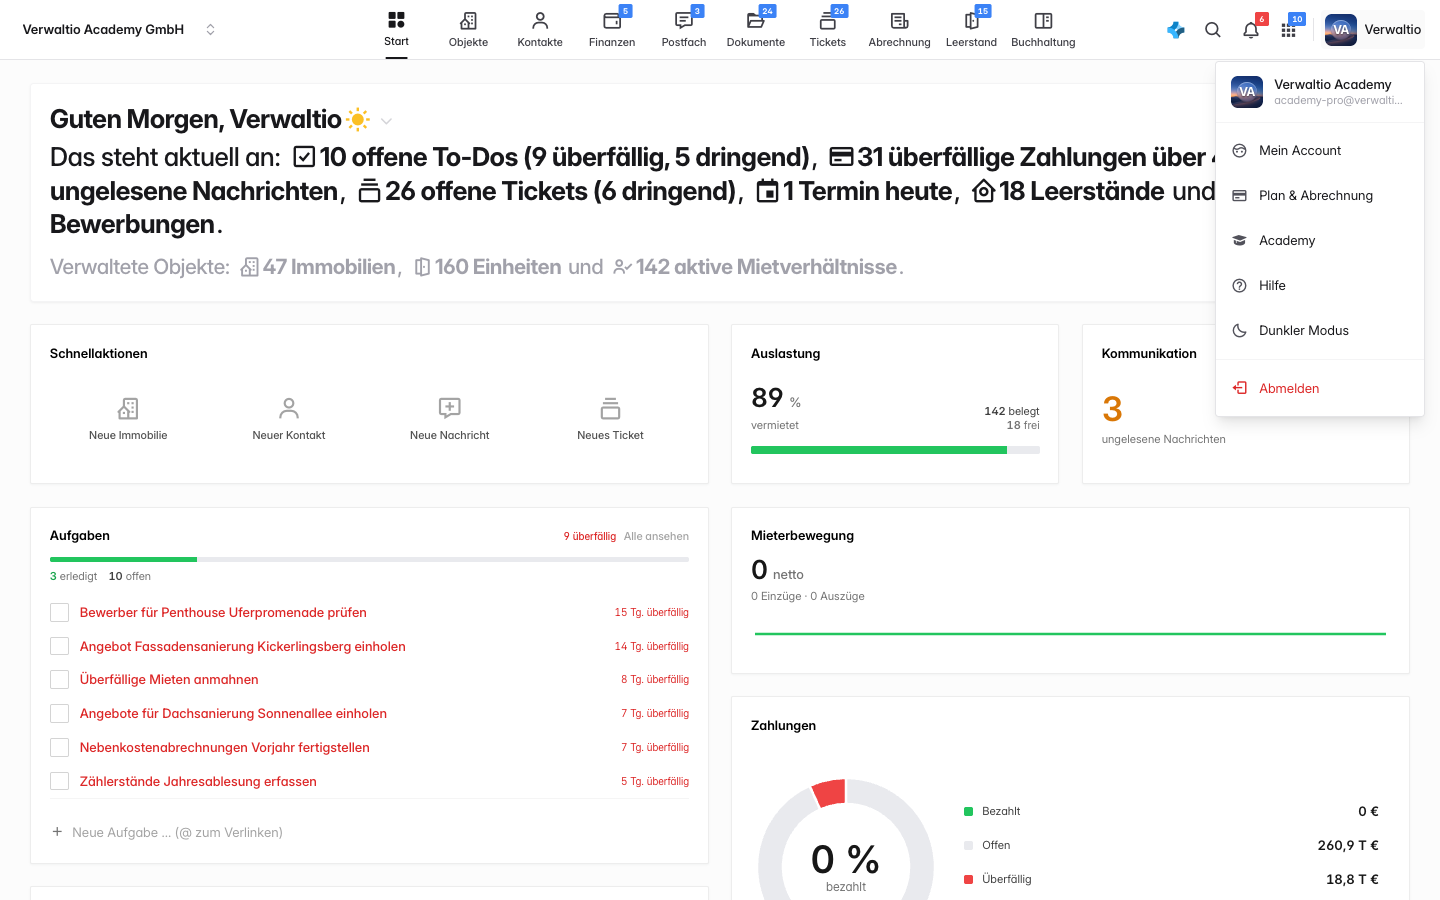Click the search magnifier icon
Screen dimensions: 1440x900
(x=1213, y=30)
